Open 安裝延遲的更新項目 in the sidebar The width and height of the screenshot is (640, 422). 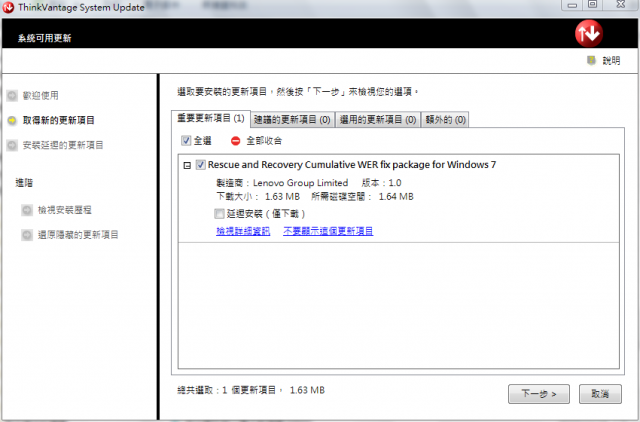click(62, 145)
